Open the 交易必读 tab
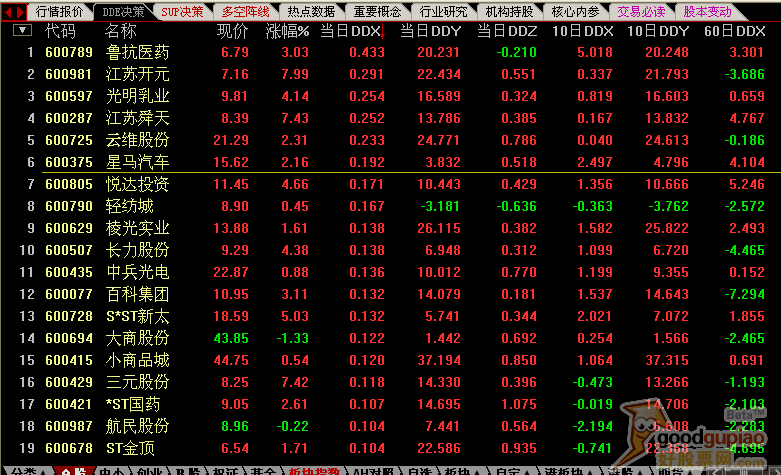The image size is (781, 475). coord(641,11)
